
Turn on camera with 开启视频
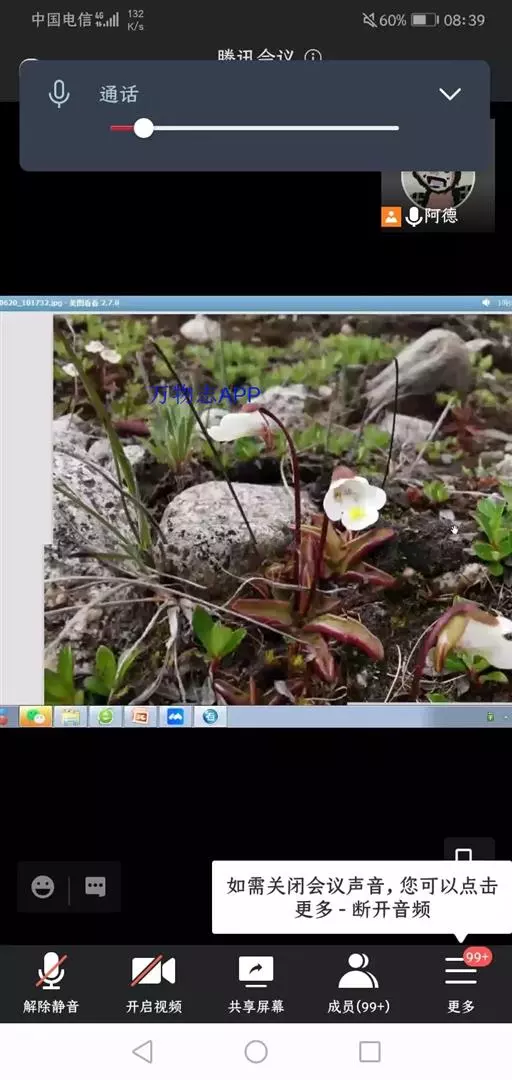[154, 983]
